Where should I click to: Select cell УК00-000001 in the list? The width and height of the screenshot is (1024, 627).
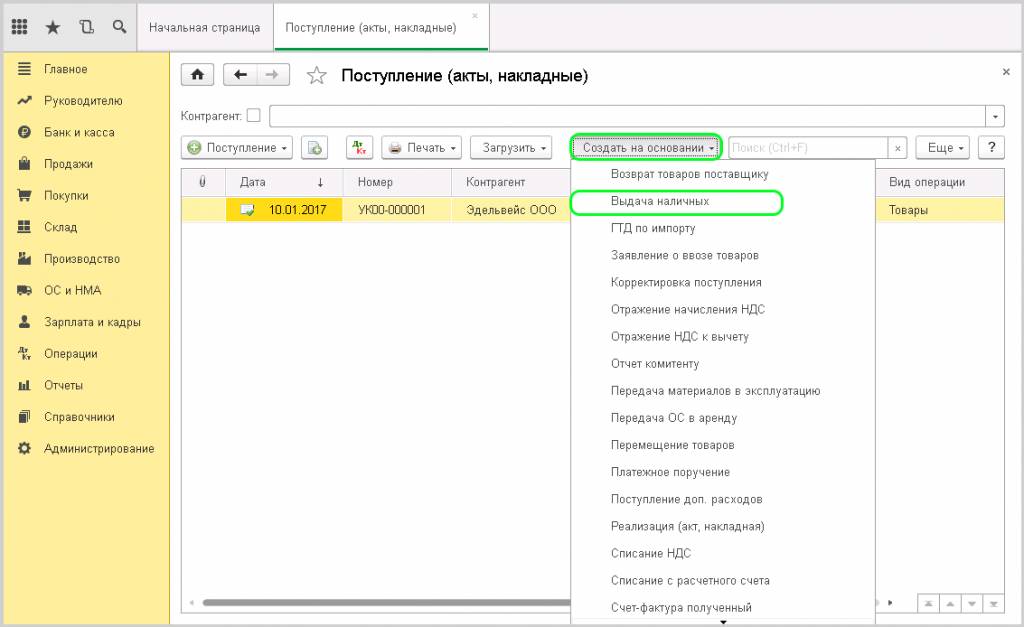tap(397, 210)
